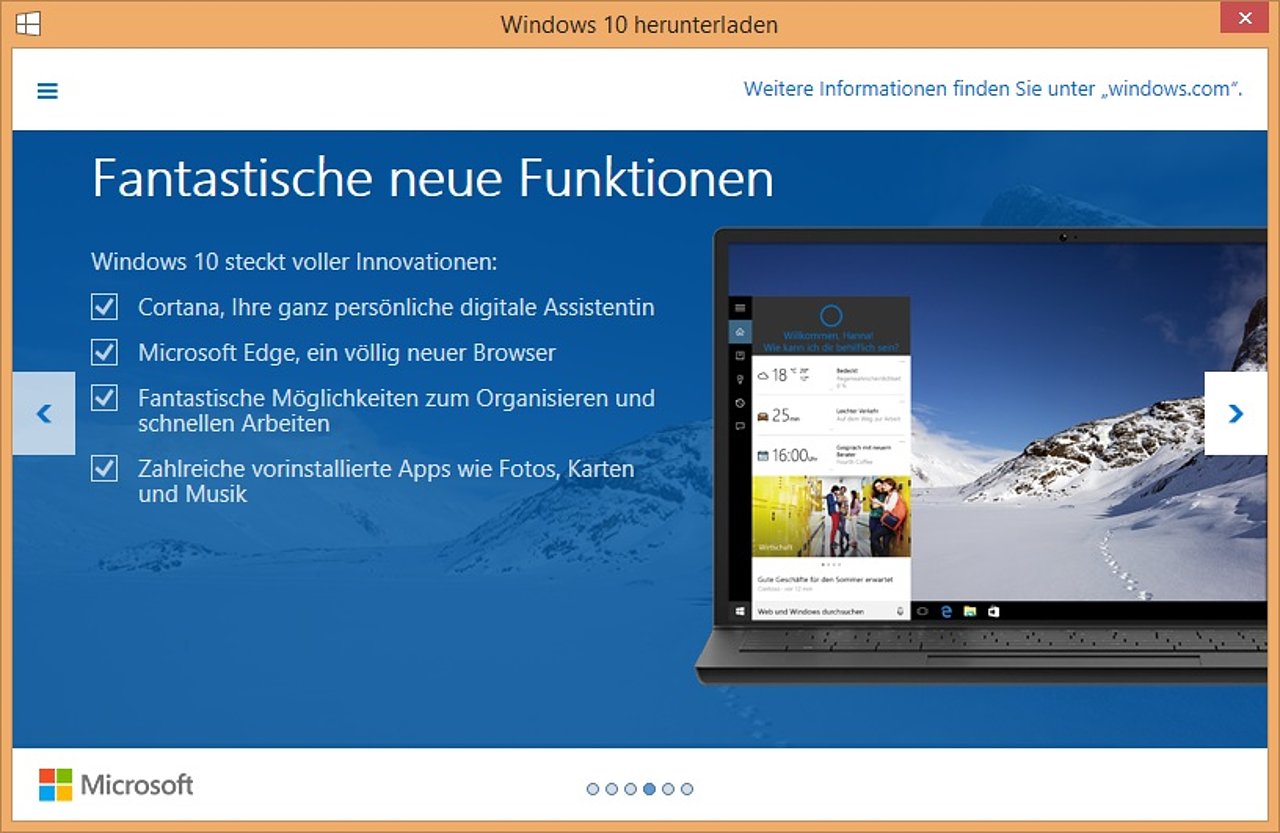Open the windows.com information link
This screenshot has height=833, width=1280.
[992, 89]
